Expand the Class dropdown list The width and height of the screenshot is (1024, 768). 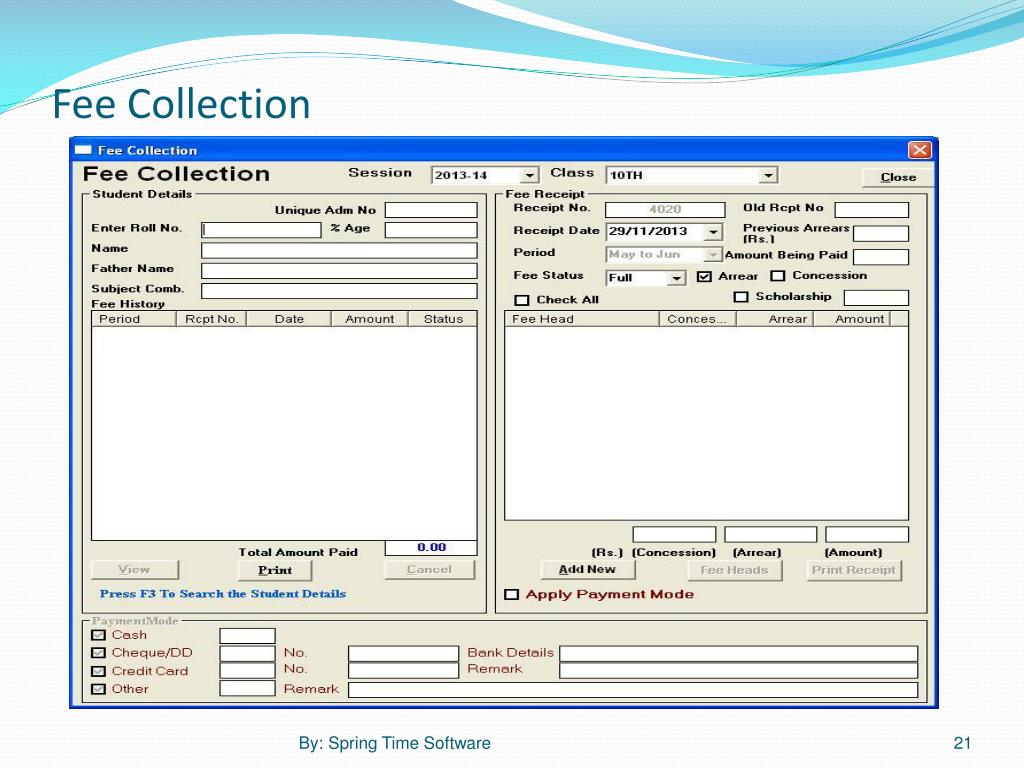click(x=767, y=176)
